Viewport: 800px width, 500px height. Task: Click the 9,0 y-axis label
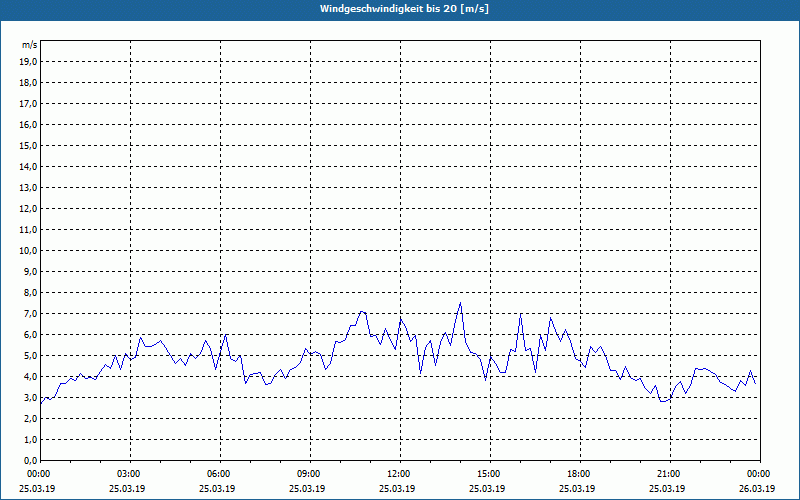click(x=30, y=271)
